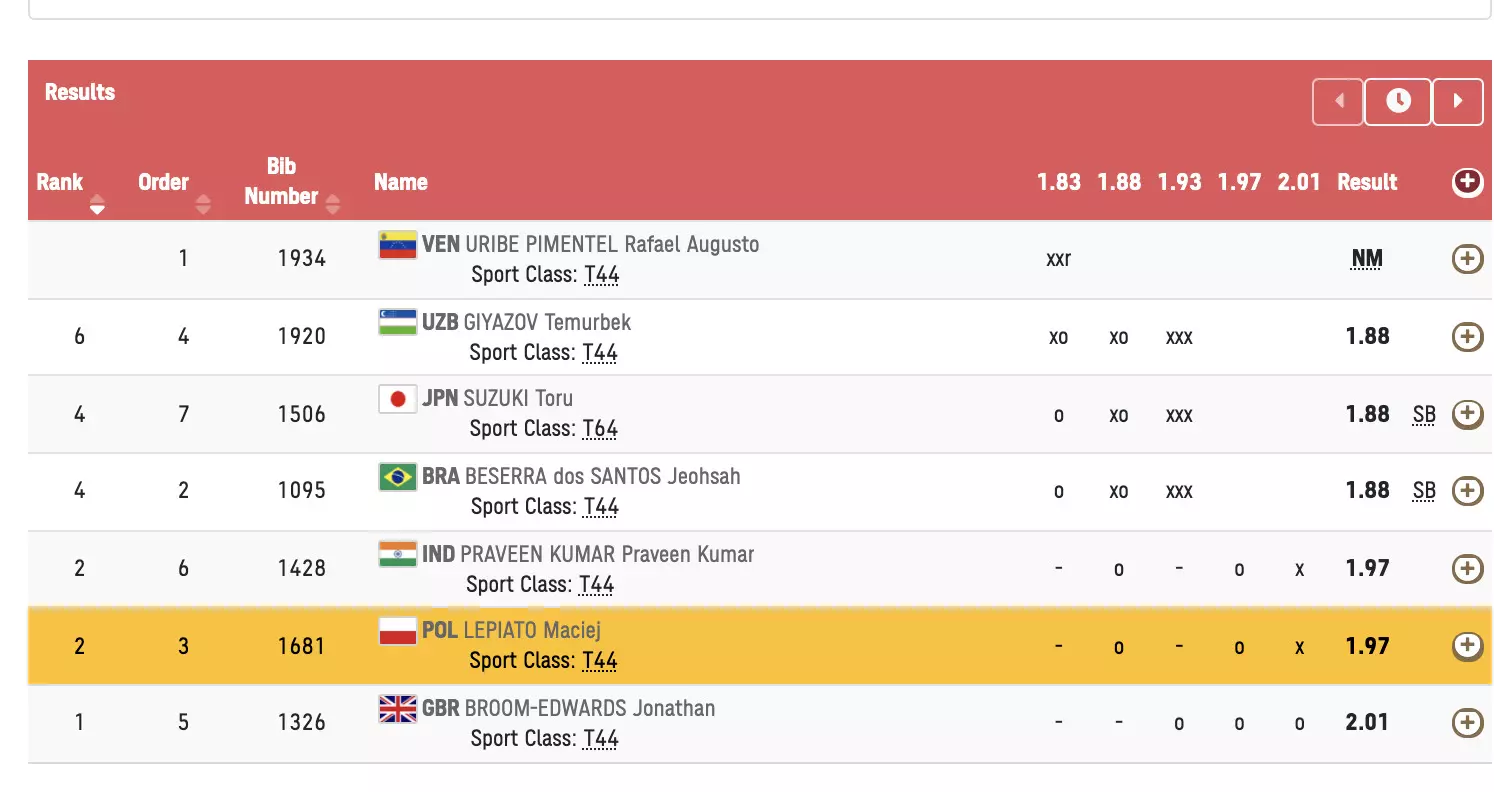
Task: Click the clock icon button
Action: click(1398, 101)
